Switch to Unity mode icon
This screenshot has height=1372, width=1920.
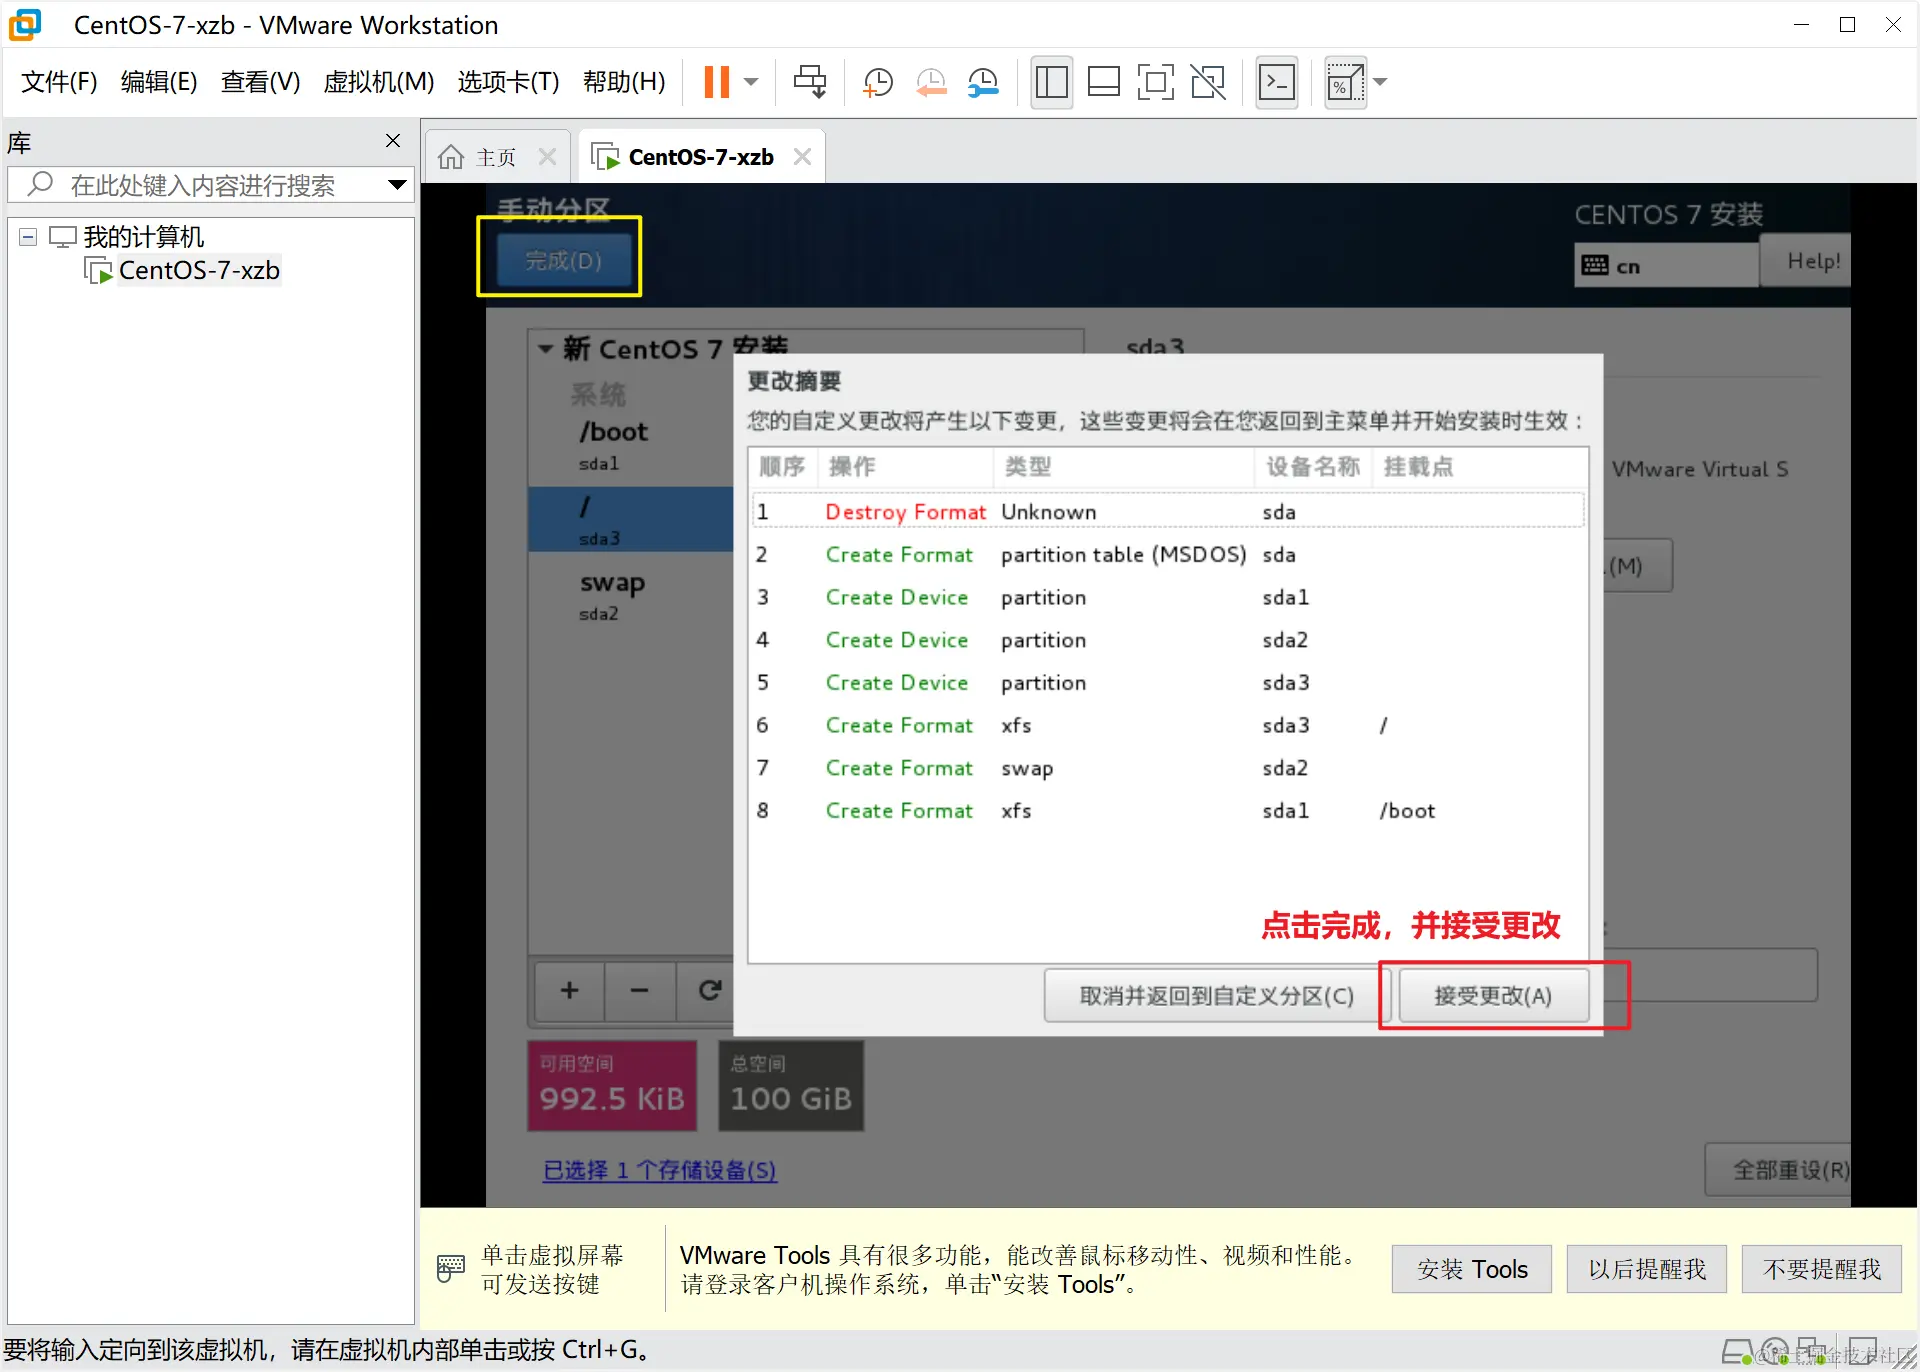(x=1208, y=82)
